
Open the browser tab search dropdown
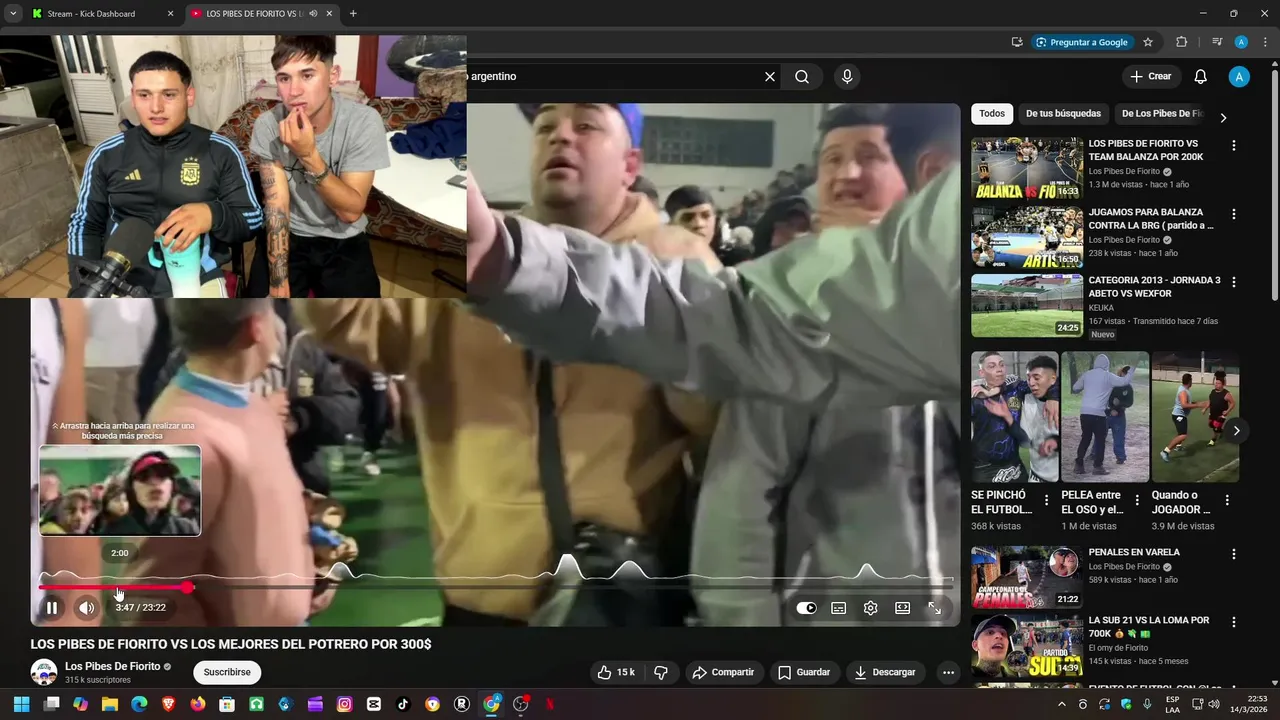tap(12, 14)
